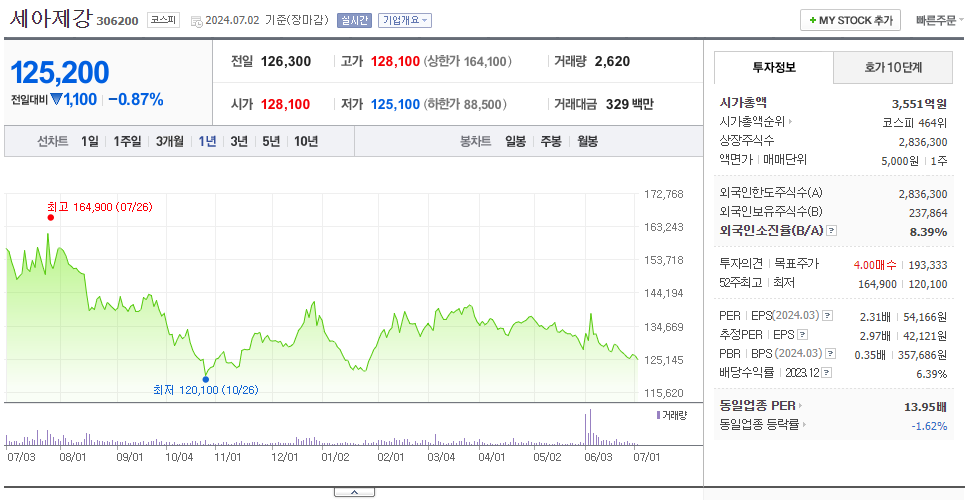Click the help icon next to 외국인소진율(B/A)

(832, 231)
